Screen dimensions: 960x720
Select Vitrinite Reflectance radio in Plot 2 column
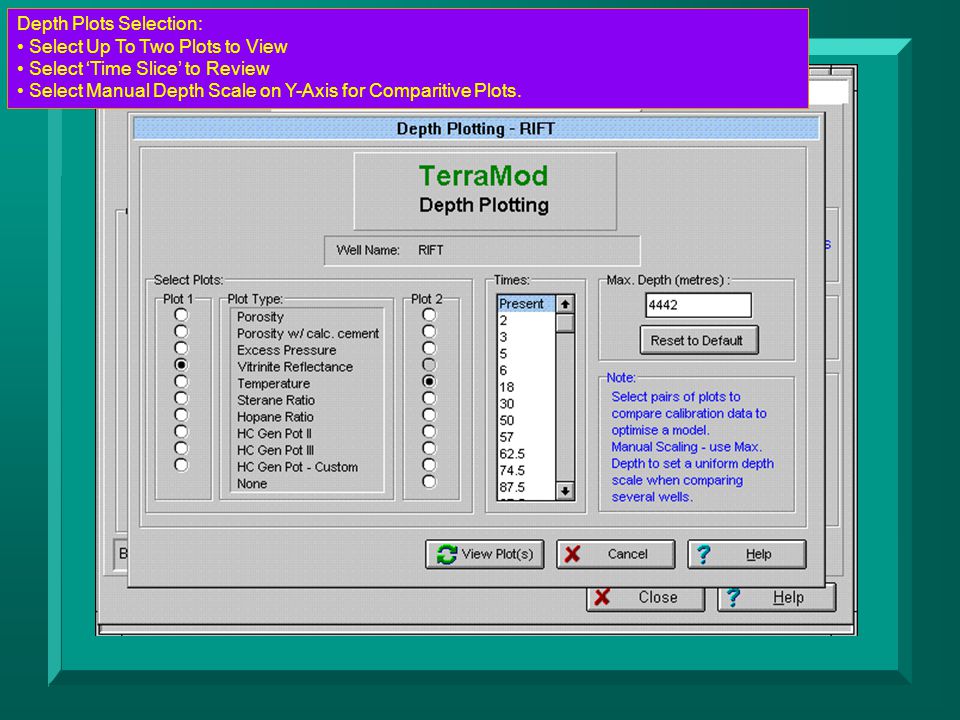click(429, 365)
